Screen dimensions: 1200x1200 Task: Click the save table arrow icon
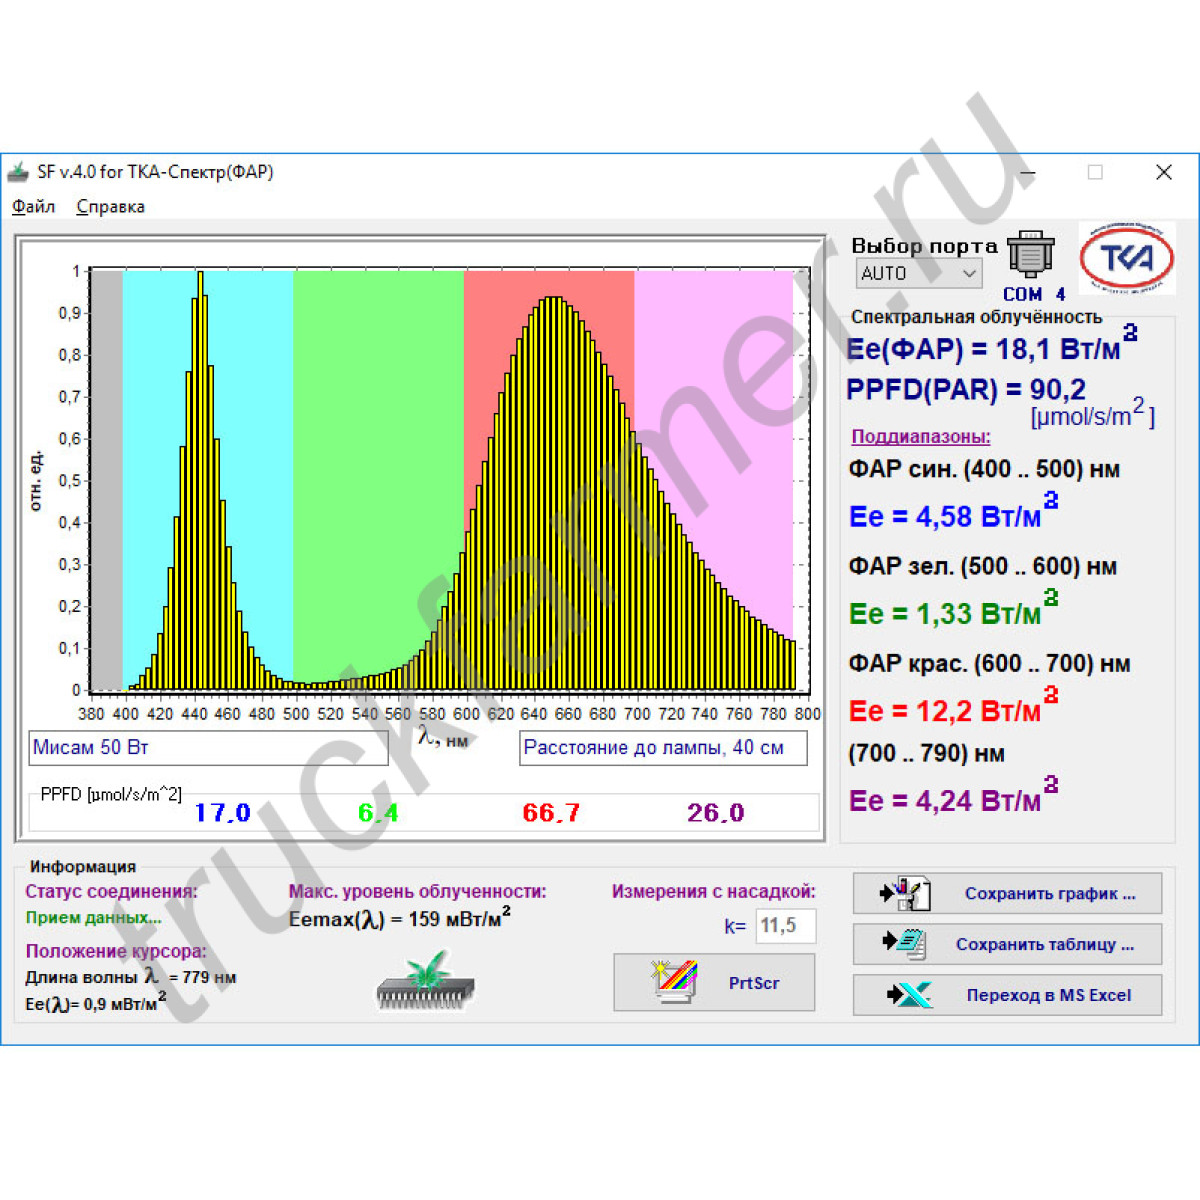[905, 943]
